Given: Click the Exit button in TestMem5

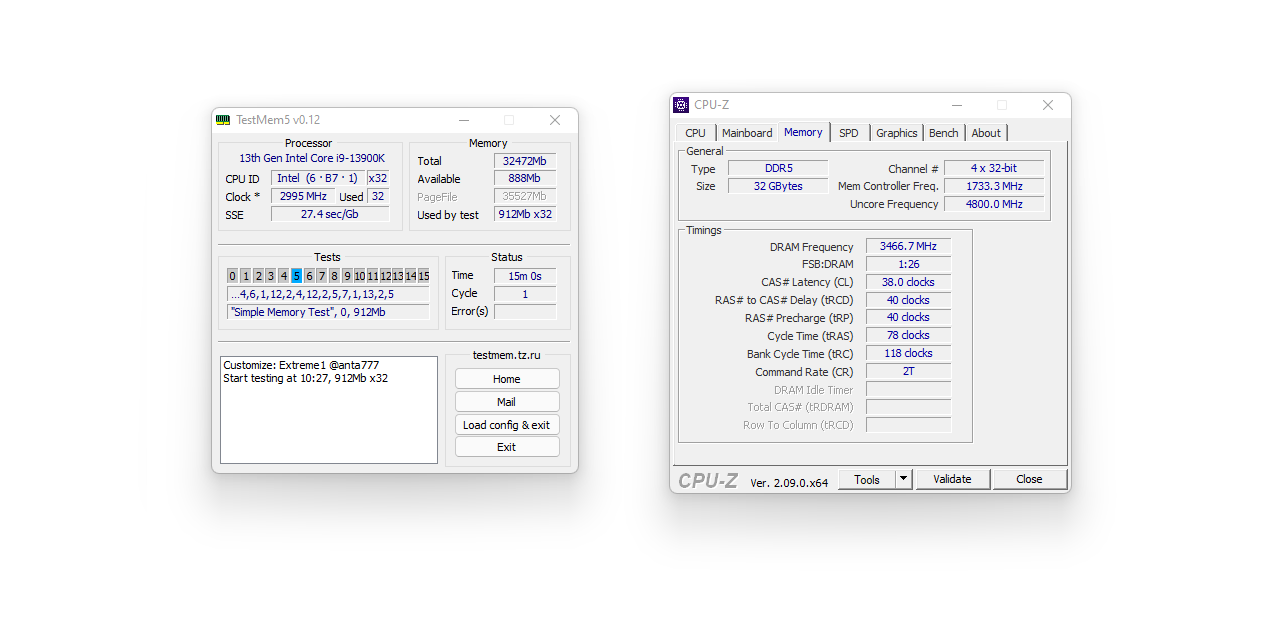Looking at the screenshot, I should 507,447.
